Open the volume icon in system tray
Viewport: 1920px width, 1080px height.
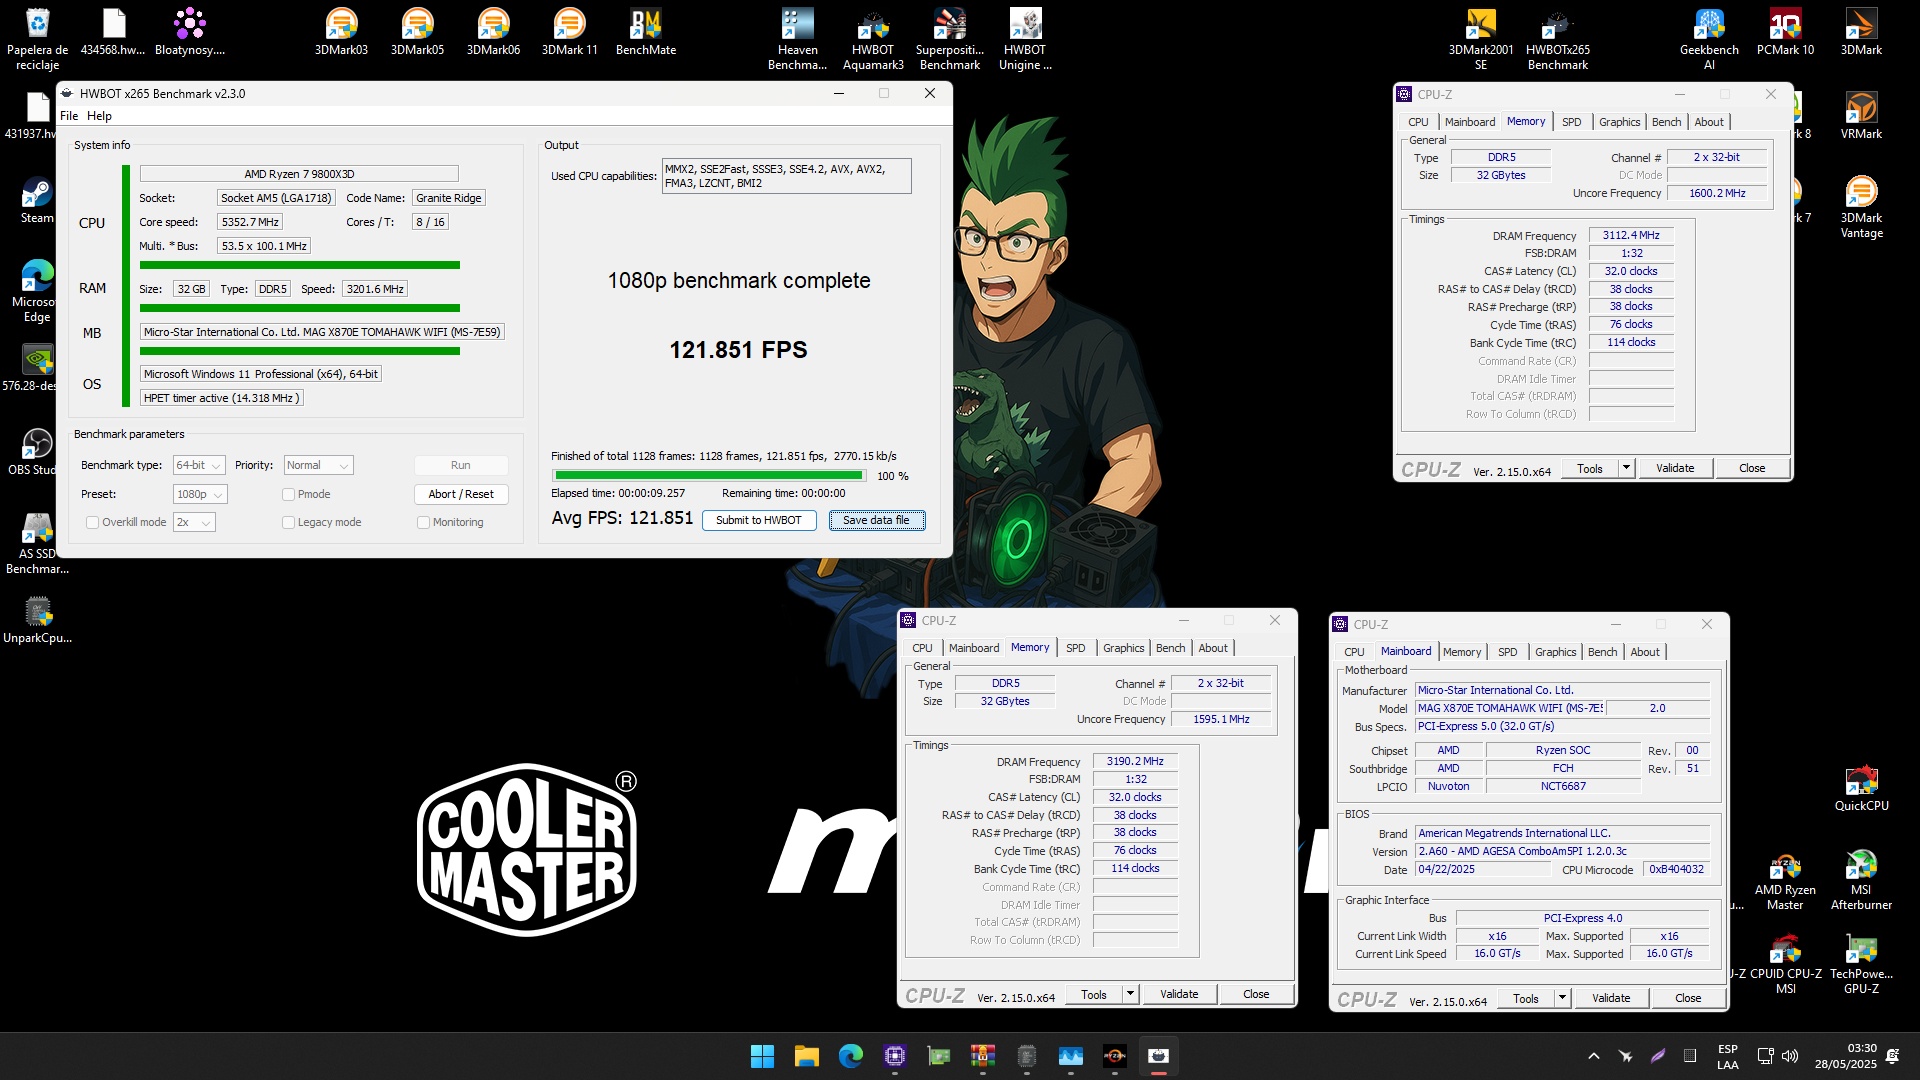(x=1789, y=1056)
